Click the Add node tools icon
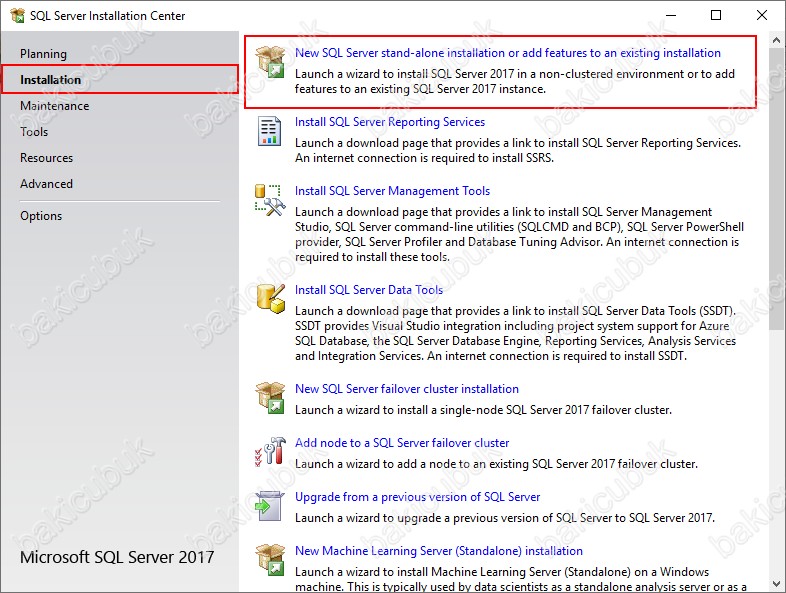786x593 pixels. pos(270,451)
